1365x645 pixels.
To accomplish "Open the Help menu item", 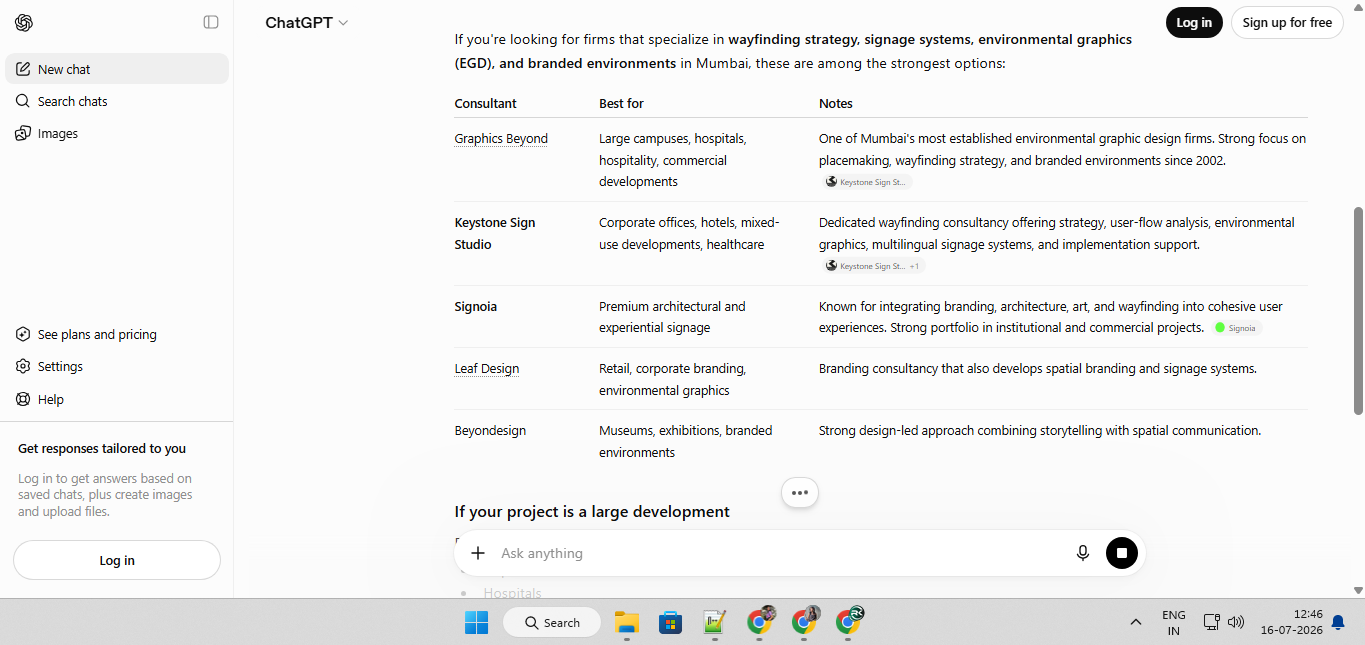I will tap(117, 399).
